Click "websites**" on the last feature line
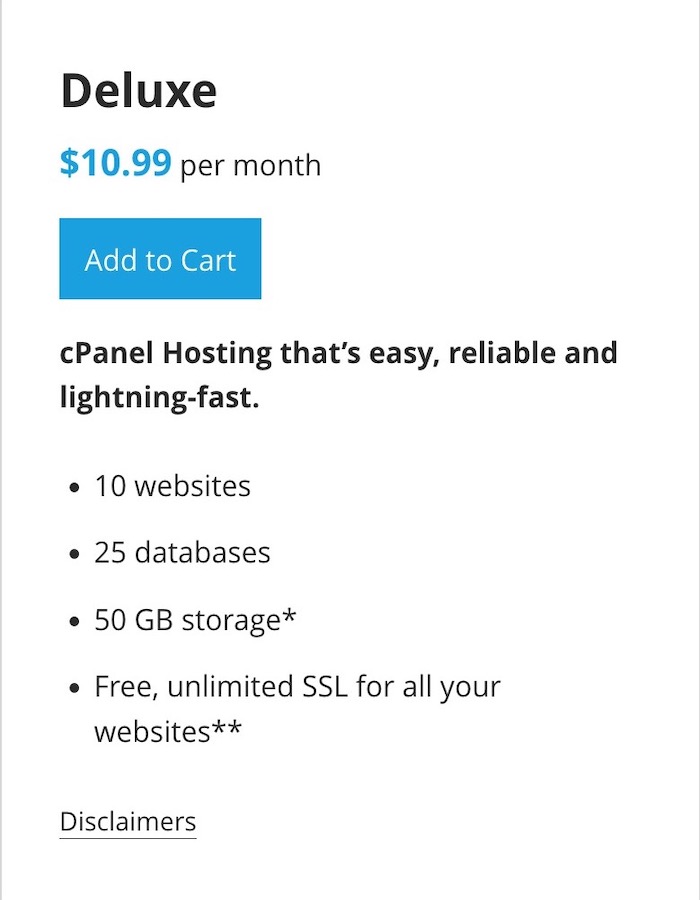The width and height of the screenshot is (700, 900). pyautogui.click(x=167, y=731)
